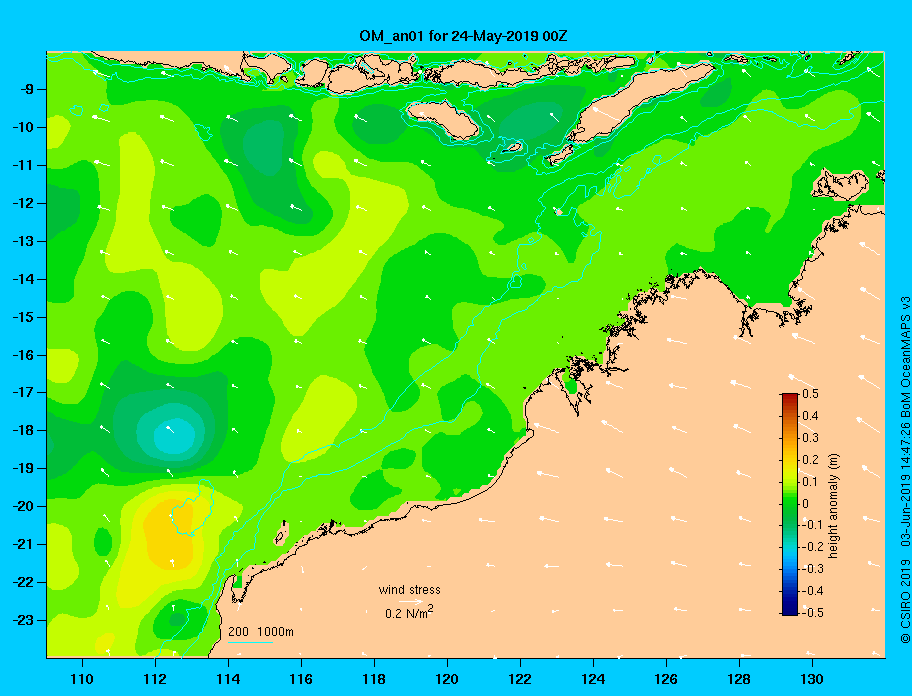Screen dimensions: 912x696
Task: Click longitude label 130 on the x-axis
Action: pos(812,679)
